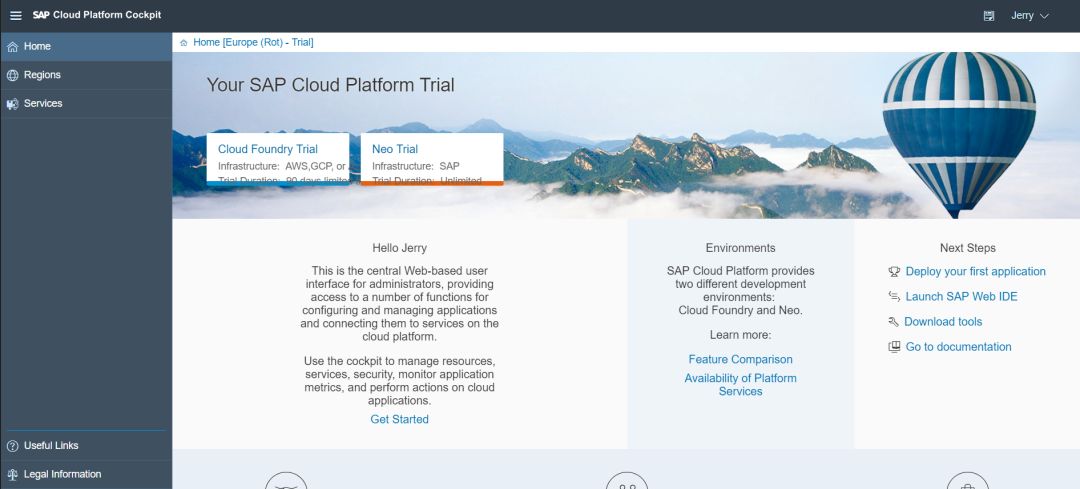Image resolution: width=1080 pixels, height=489 pixels.
Task: Open Services in the sidebar
Action: (x=86, y=103)
